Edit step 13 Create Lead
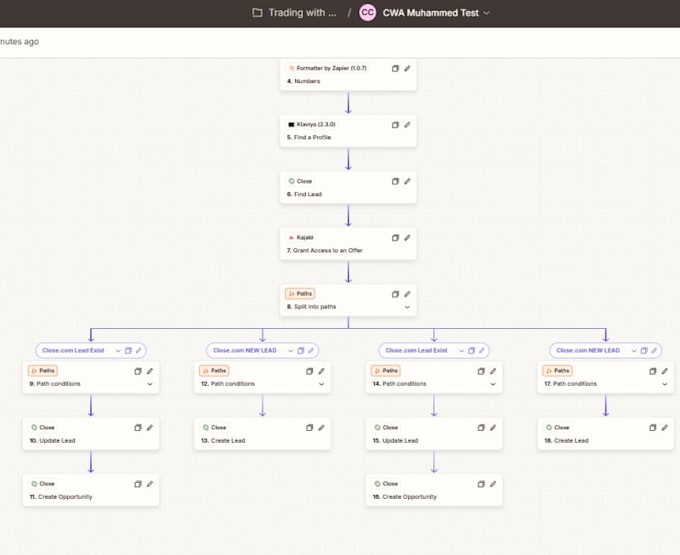Screen dimensions: 680x555 [321, 427]
